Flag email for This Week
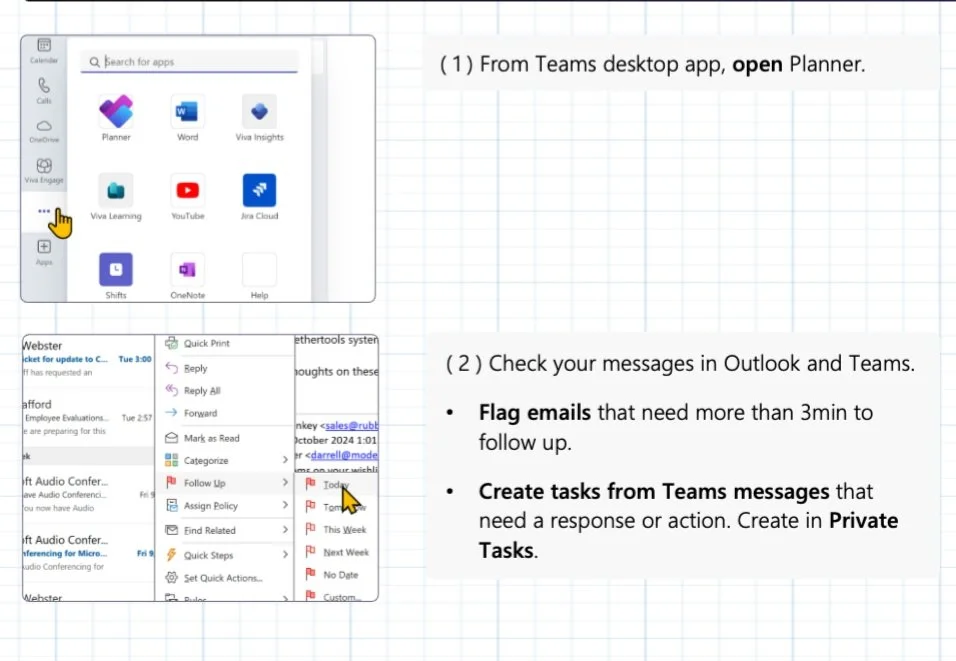Image resolution: width=956 pixels, height=661 pixels. 336,529
